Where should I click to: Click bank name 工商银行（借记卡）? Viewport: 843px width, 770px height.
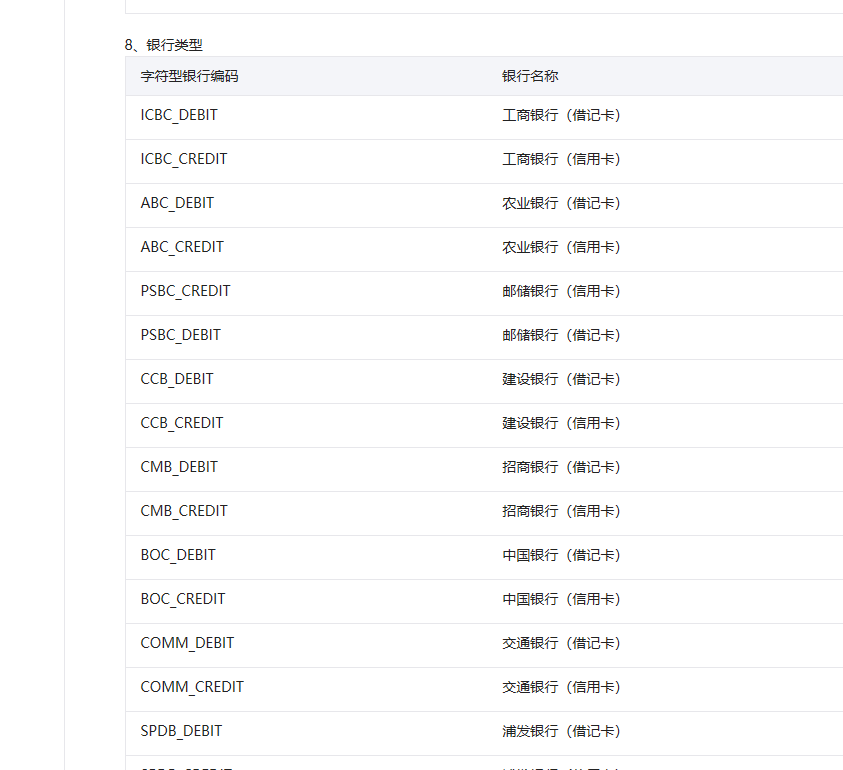(562, 115)
